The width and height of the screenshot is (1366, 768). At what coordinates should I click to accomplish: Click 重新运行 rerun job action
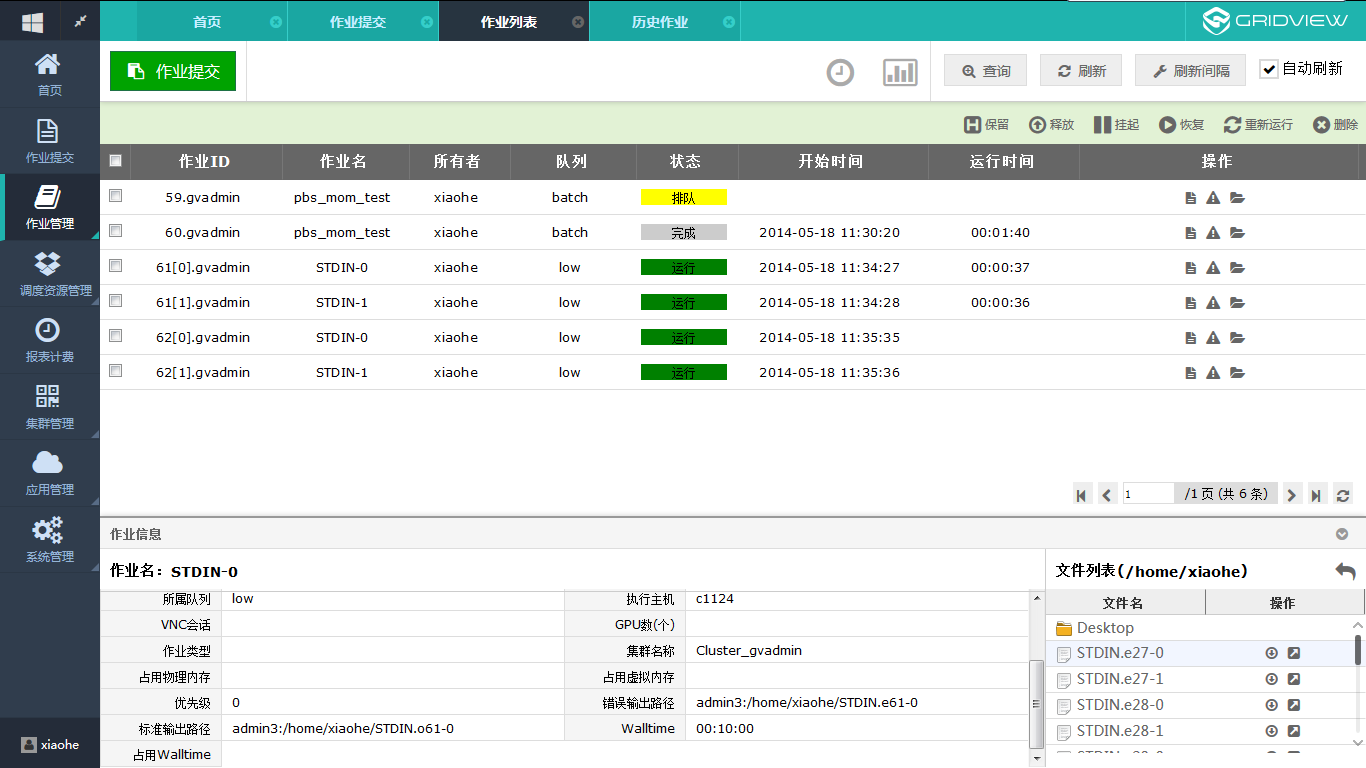[1258, 125]
